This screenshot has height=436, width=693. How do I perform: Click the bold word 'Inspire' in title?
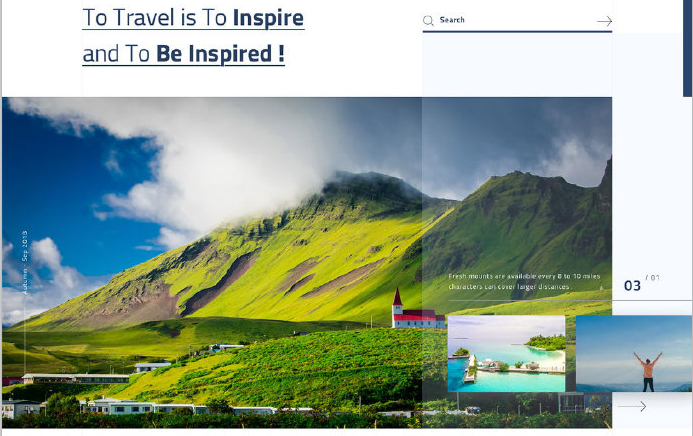(x=268, y=19)
